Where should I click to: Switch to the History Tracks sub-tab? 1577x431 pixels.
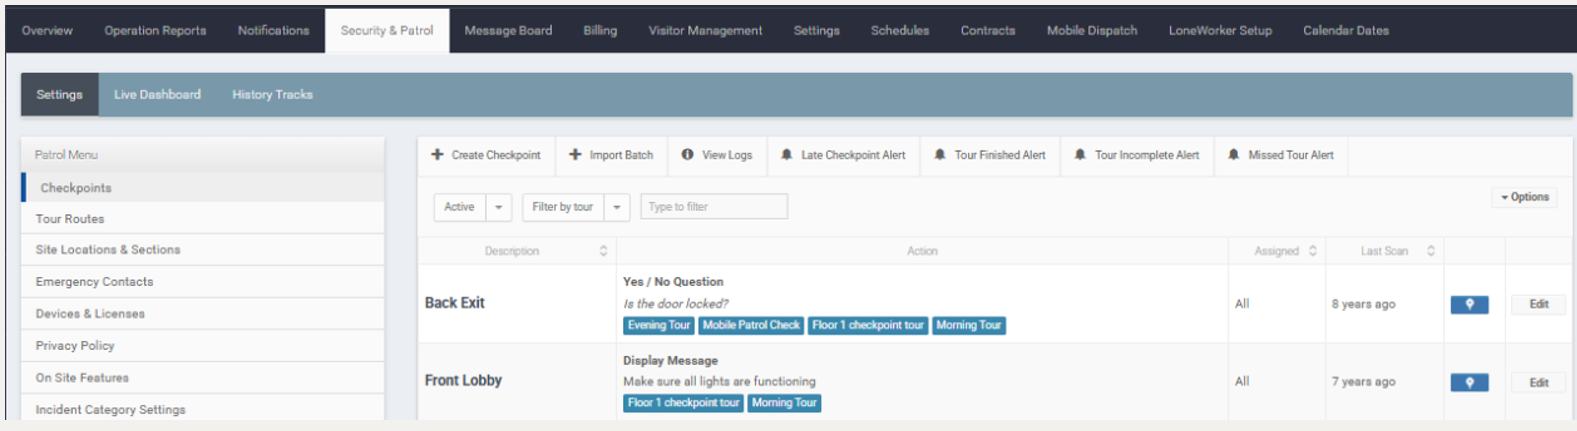click(272, 95)
